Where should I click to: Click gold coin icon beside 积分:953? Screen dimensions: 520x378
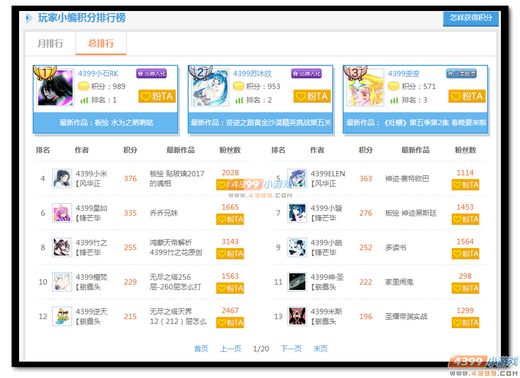(238, 86)
